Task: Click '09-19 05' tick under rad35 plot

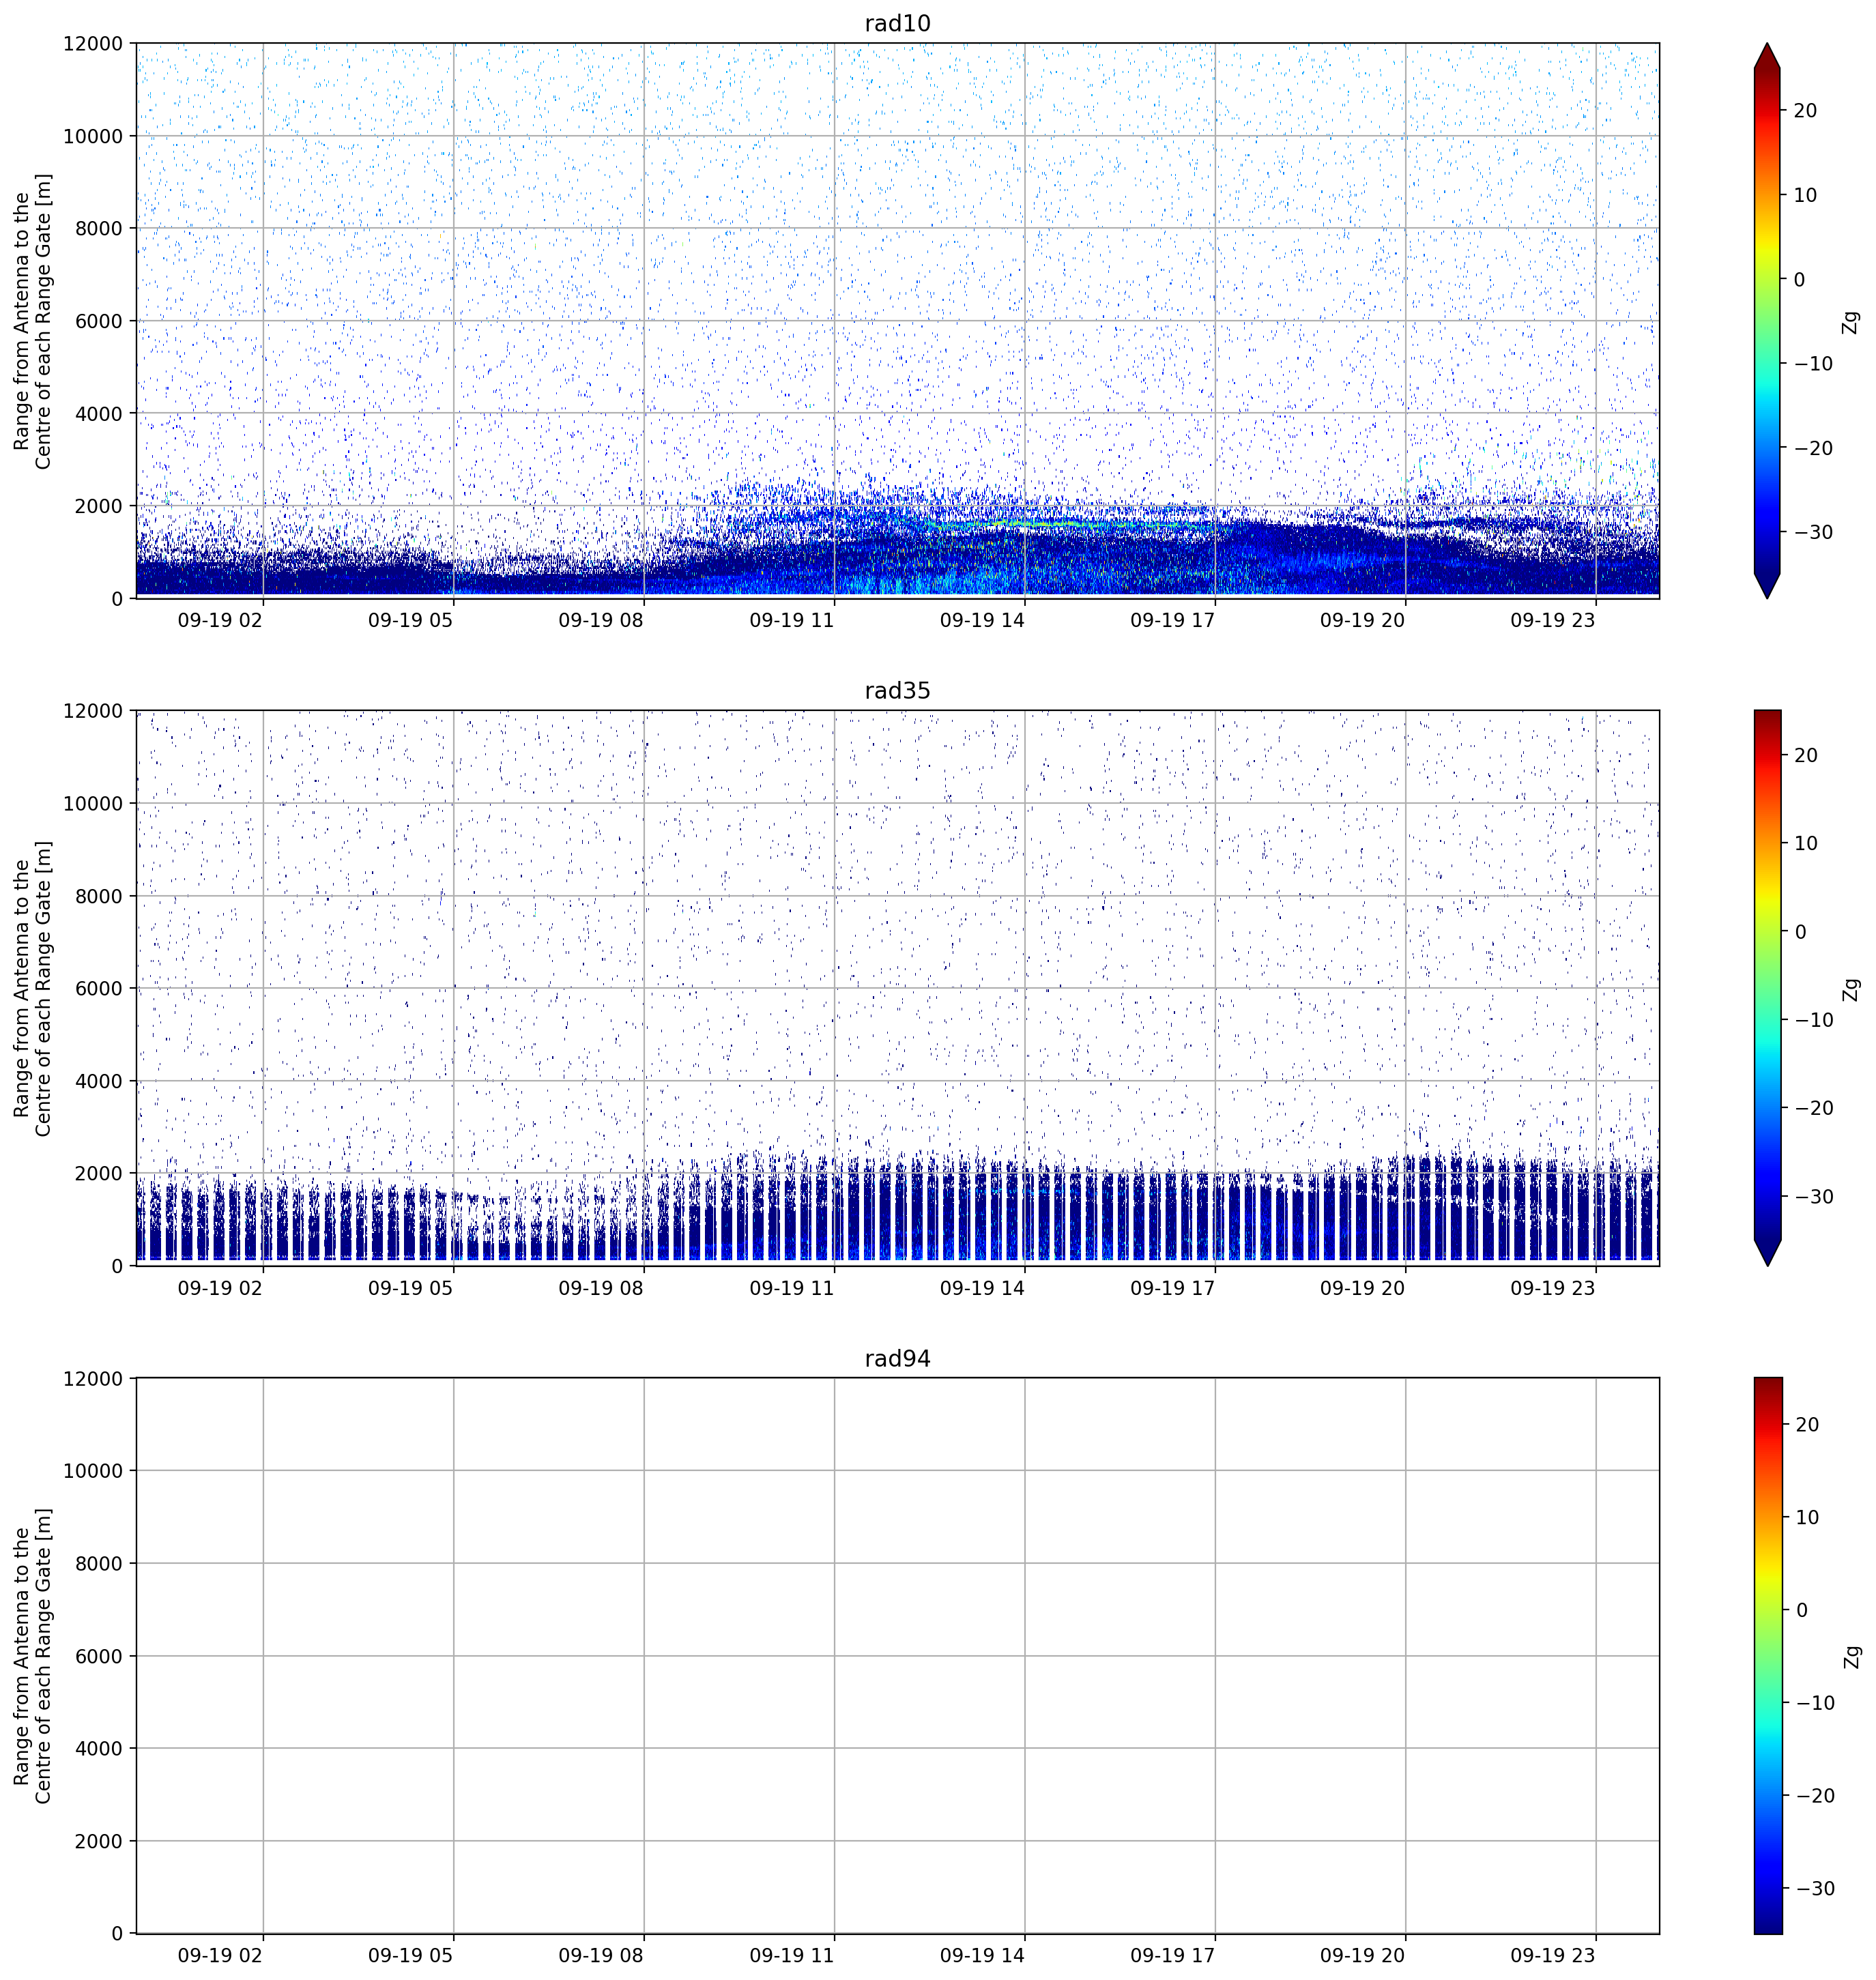Action: tap(410, 1288)
